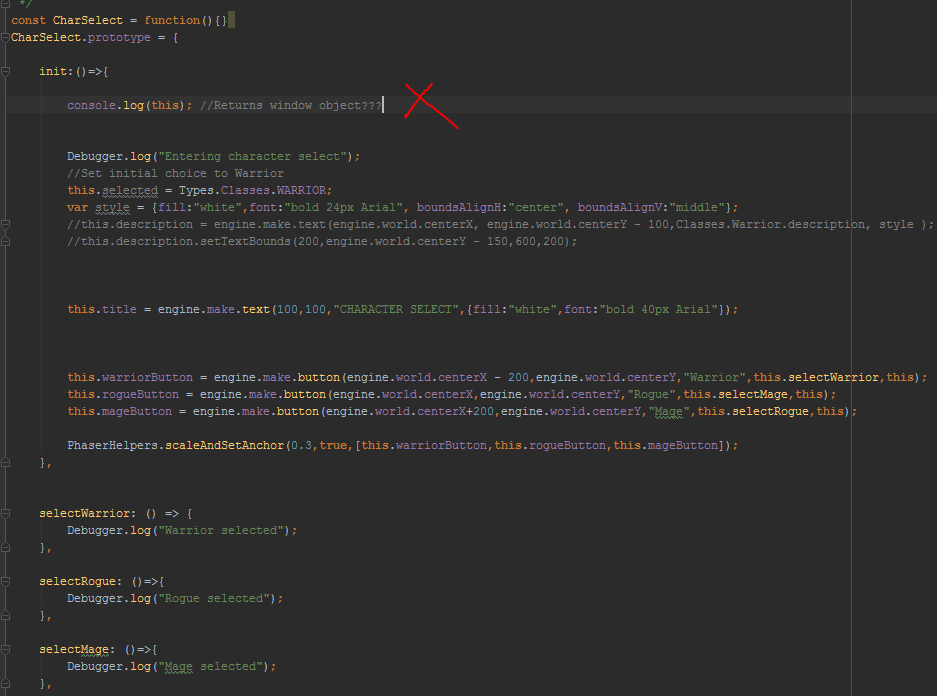Image resolution: width=937 pixels, height=696 pixels.
Task: Click fold end marker beside setTextBounds comment
Action: coord(5,242)
